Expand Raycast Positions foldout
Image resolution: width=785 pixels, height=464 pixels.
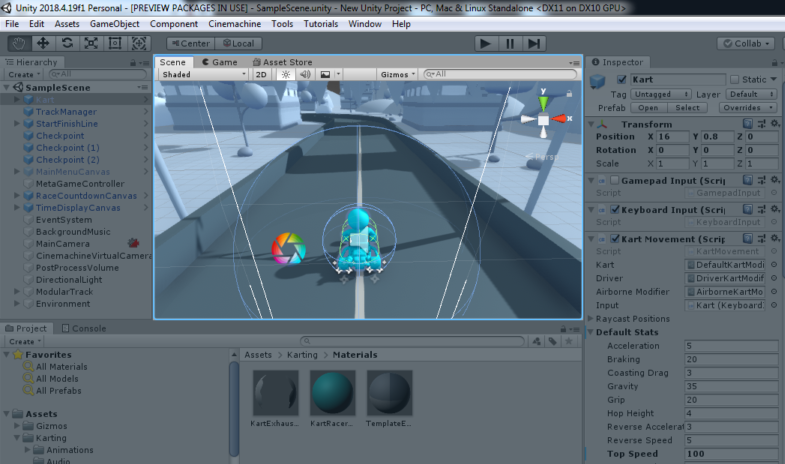tap(591, 318)
